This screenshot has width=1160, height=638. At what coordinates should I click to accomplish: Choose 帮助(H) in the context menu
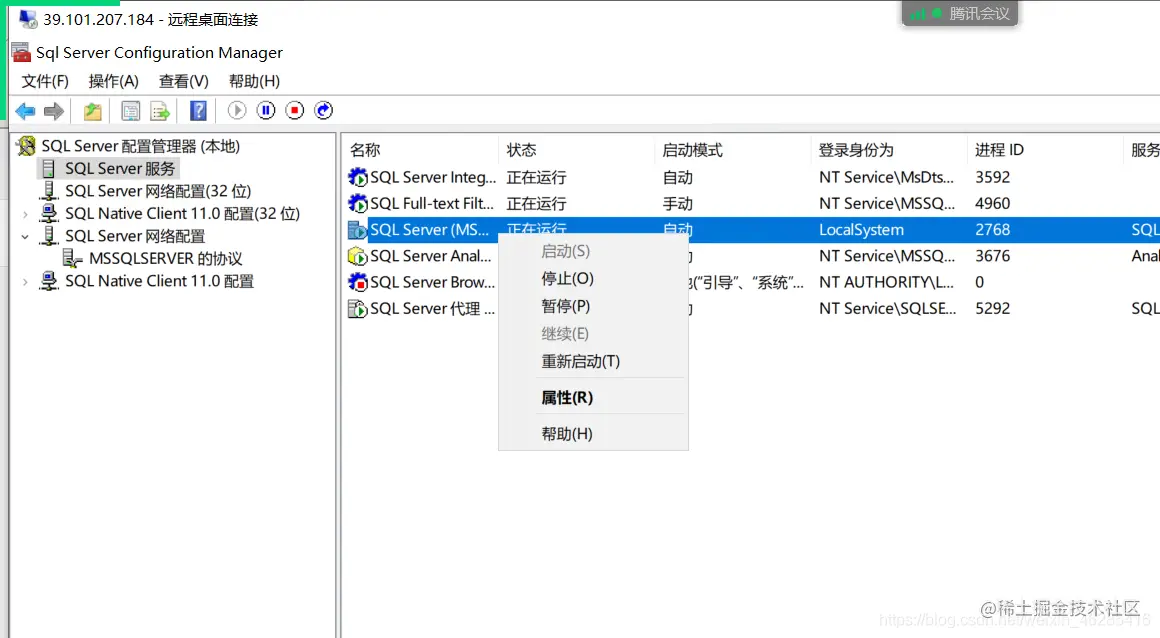593,434
